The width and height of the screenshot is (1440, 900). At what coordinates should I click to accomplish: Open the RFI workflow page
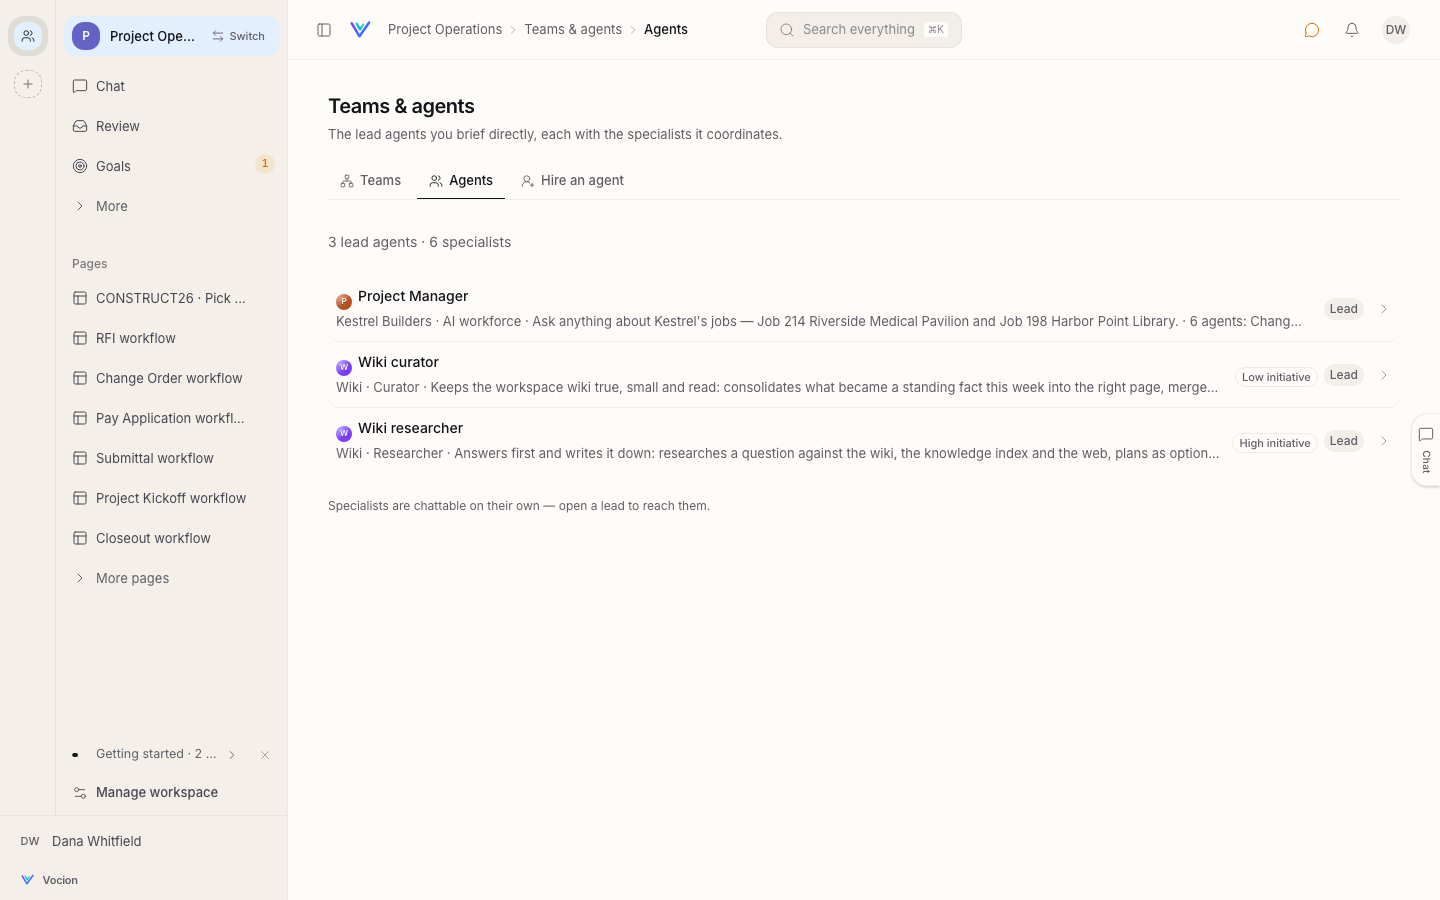tap(171, 338)
